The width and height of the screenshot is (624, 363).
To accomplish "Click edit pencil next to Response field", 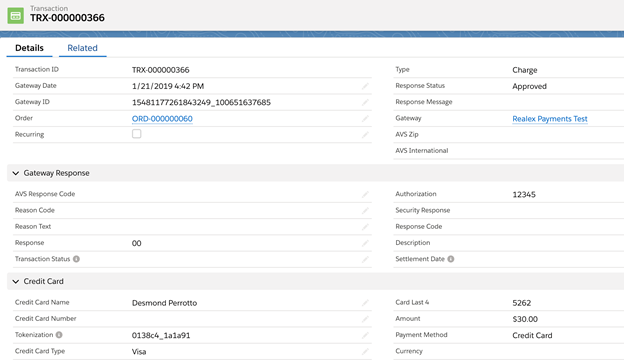I will 365,243.
